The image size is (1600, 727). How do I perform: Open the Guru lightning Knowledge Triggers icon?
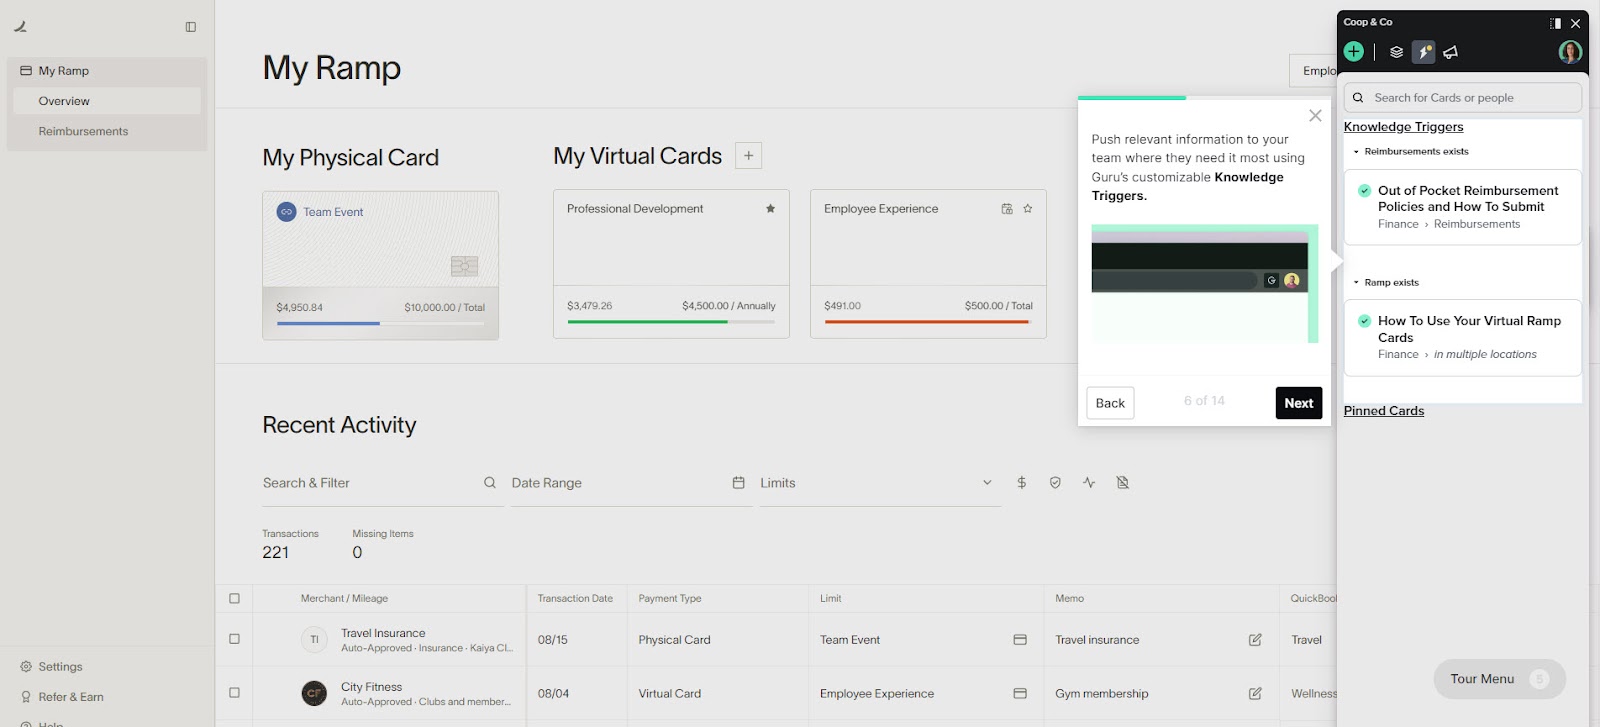pos(1424,52)
